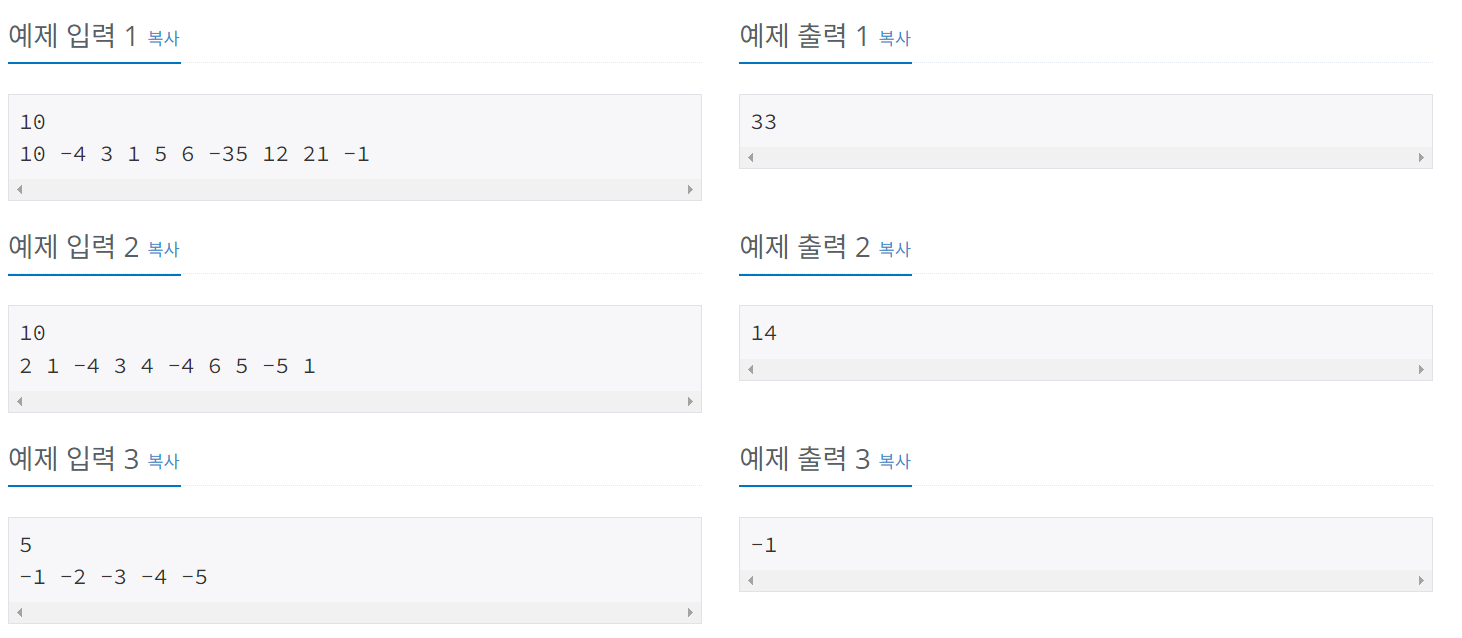Click the left scroll arrow under 예제 입력 1
This screenshot has width=1462, height=638.
18,188
